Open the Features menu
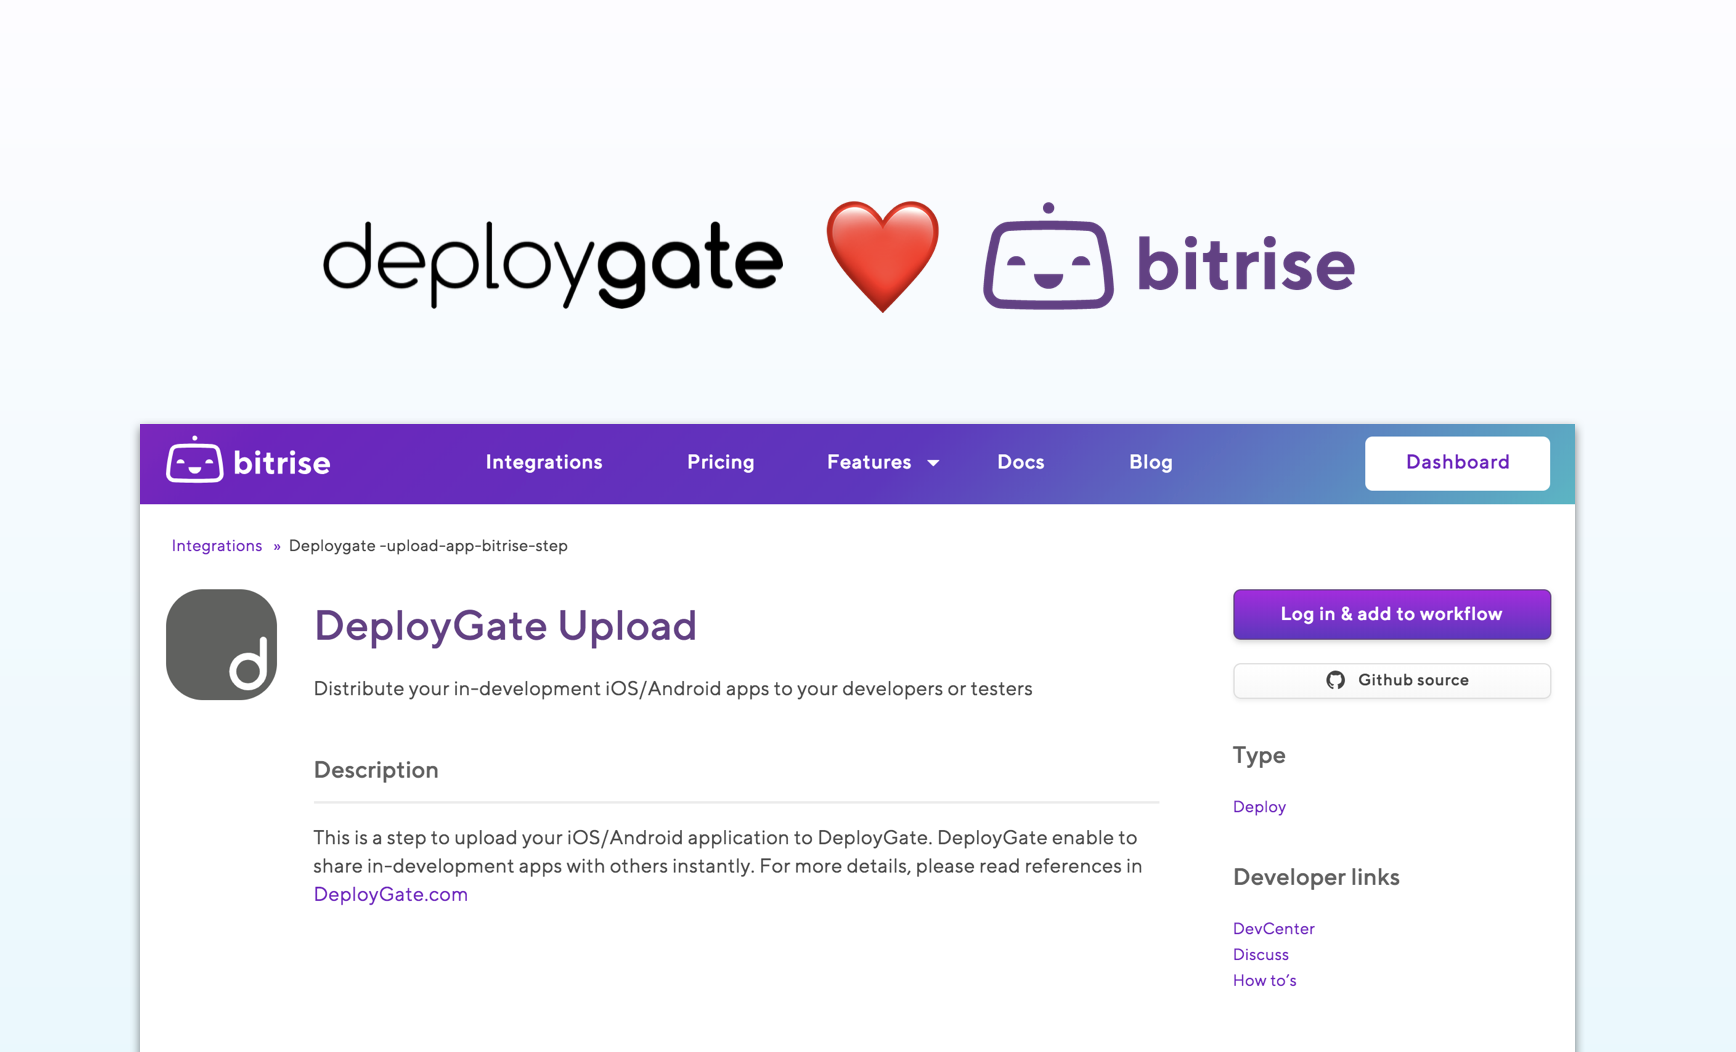The height and width of the screenshot is (1052, 1736). [869, 462]
